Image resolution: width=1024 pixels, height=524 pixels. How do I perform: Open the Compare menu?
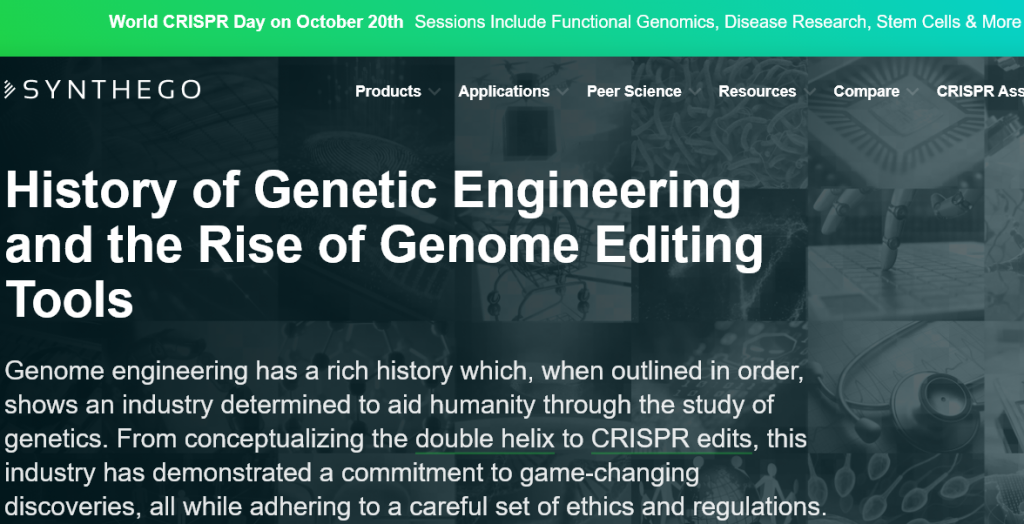(x=866, y=91)
